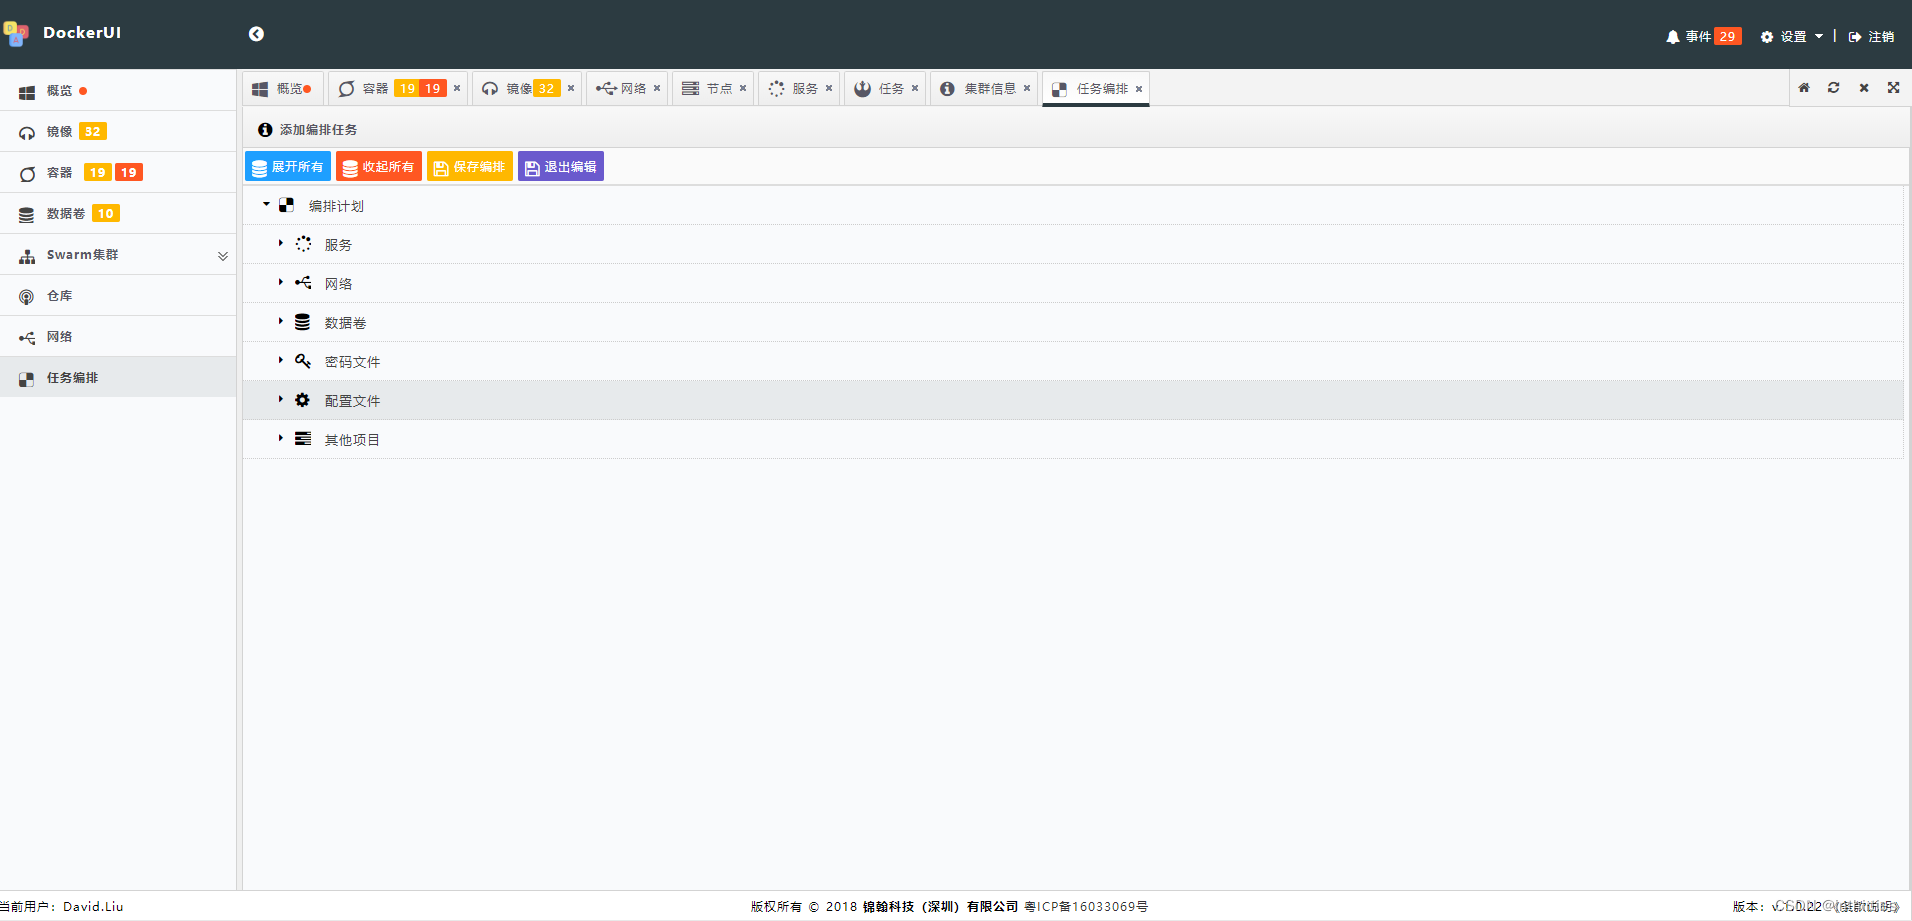Viewport: 1912px width, 921px height.
Task: Open the 事件 notifications bell
Action: [x=1672, y=37]
